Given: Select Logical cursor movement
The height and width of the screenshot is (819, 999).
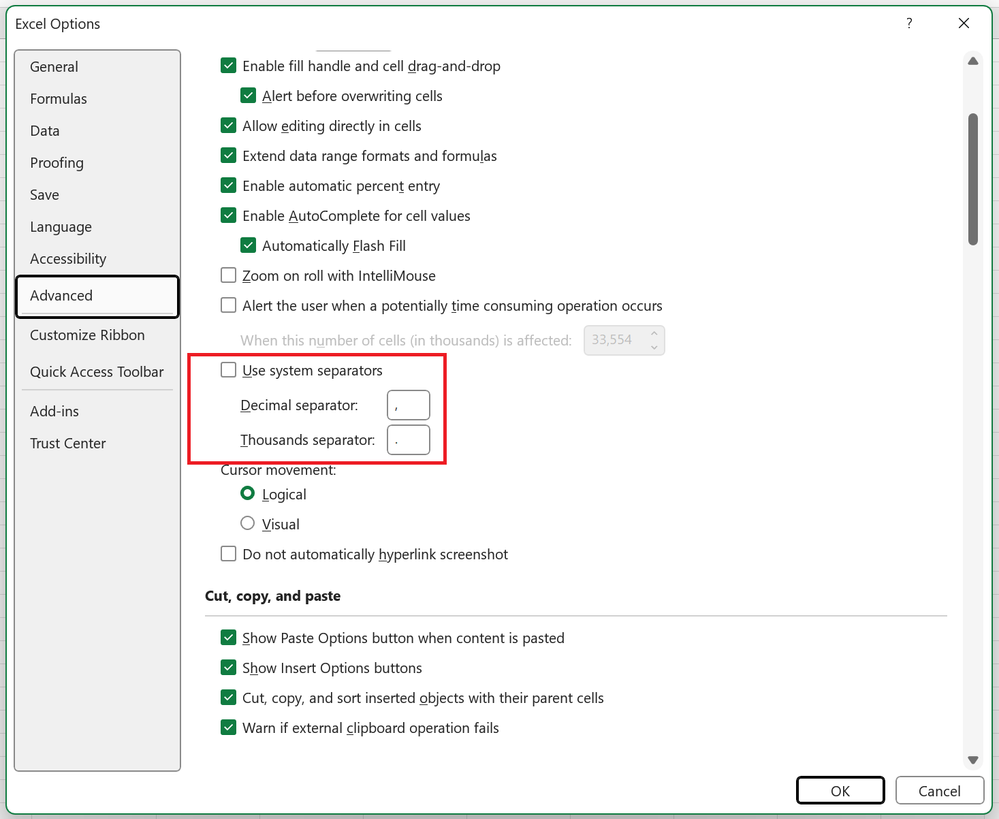Looking at the screenshot, I should click(x=247, y=494).
